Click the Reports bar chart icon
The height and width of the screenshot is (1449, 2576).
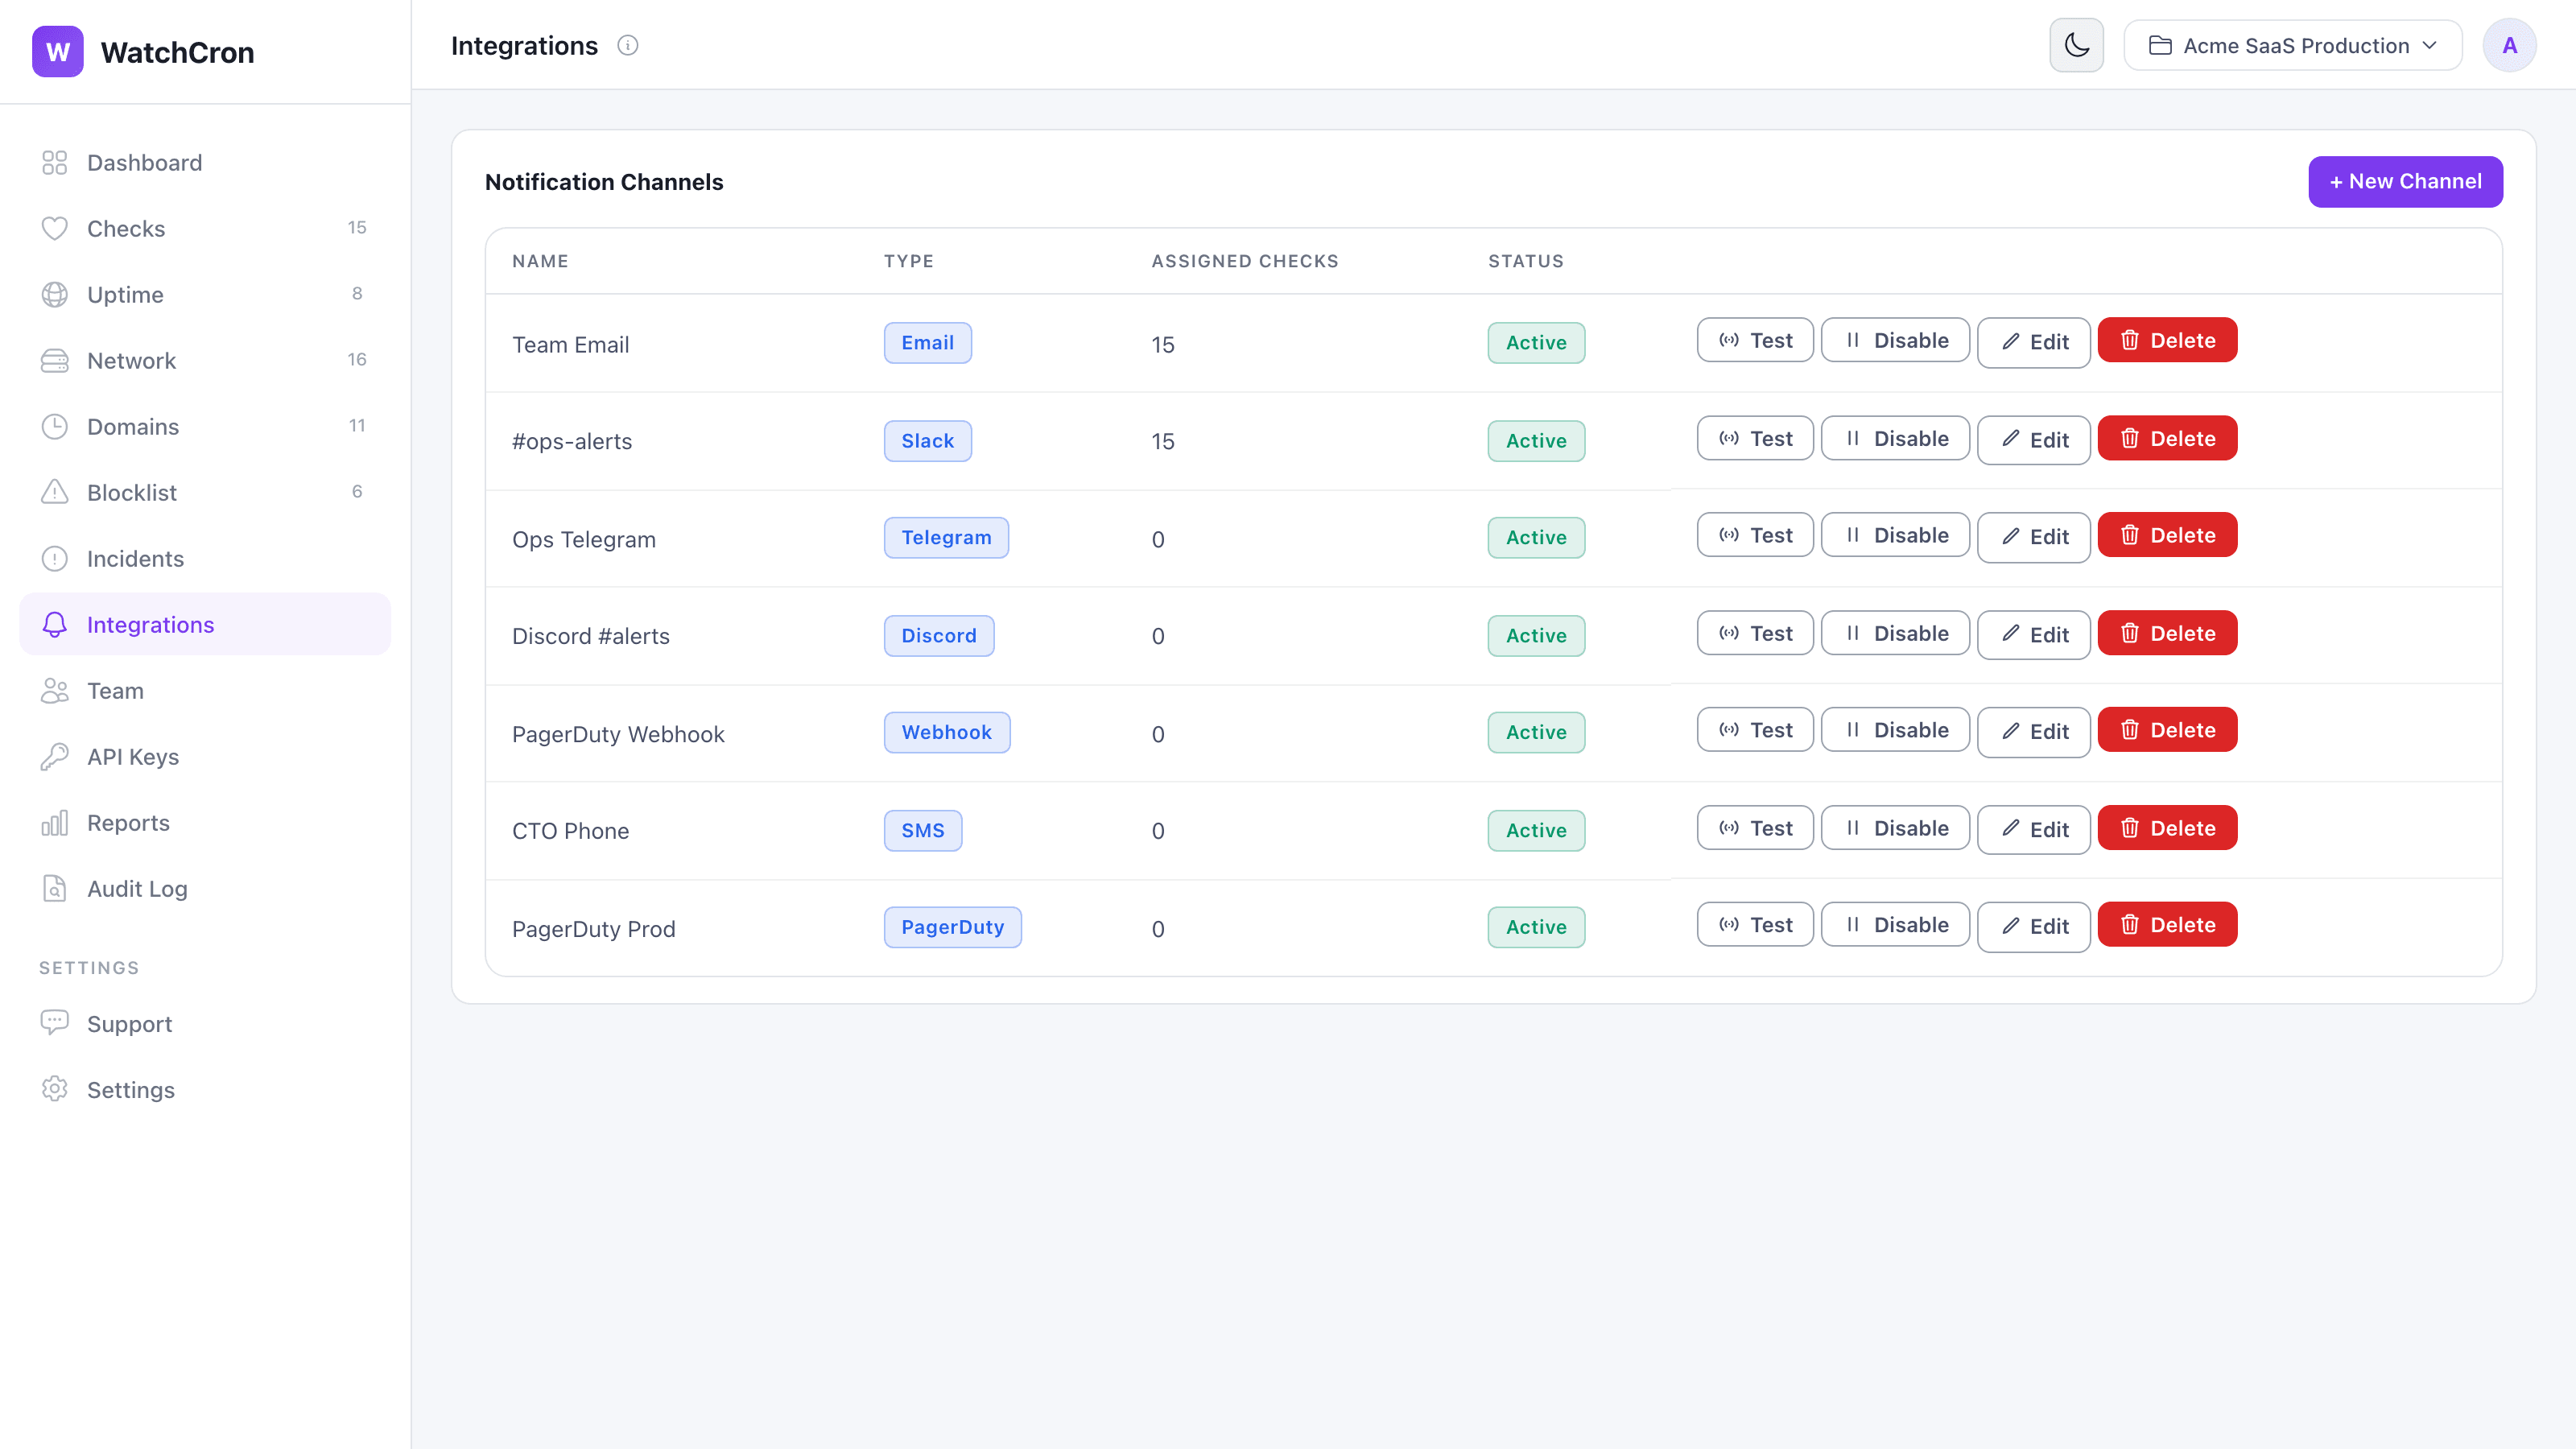coord(55,823)
